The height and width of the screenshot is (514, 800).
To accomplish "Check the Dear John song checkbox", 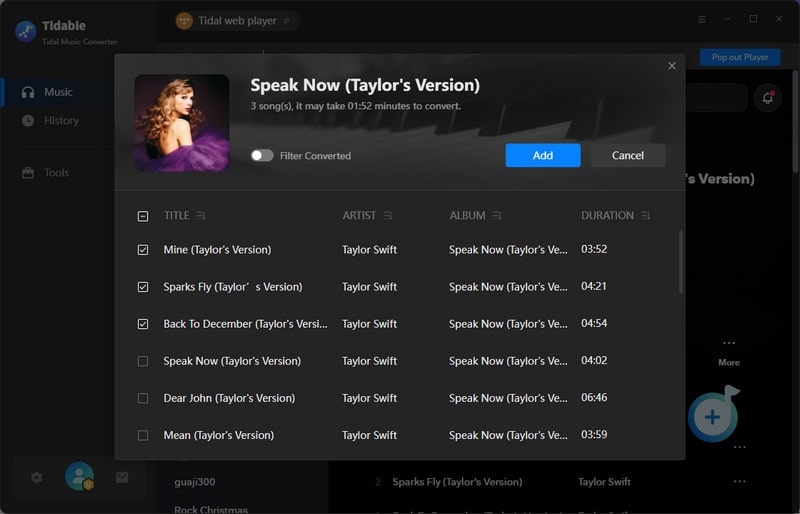I will [x=143, y=398].
